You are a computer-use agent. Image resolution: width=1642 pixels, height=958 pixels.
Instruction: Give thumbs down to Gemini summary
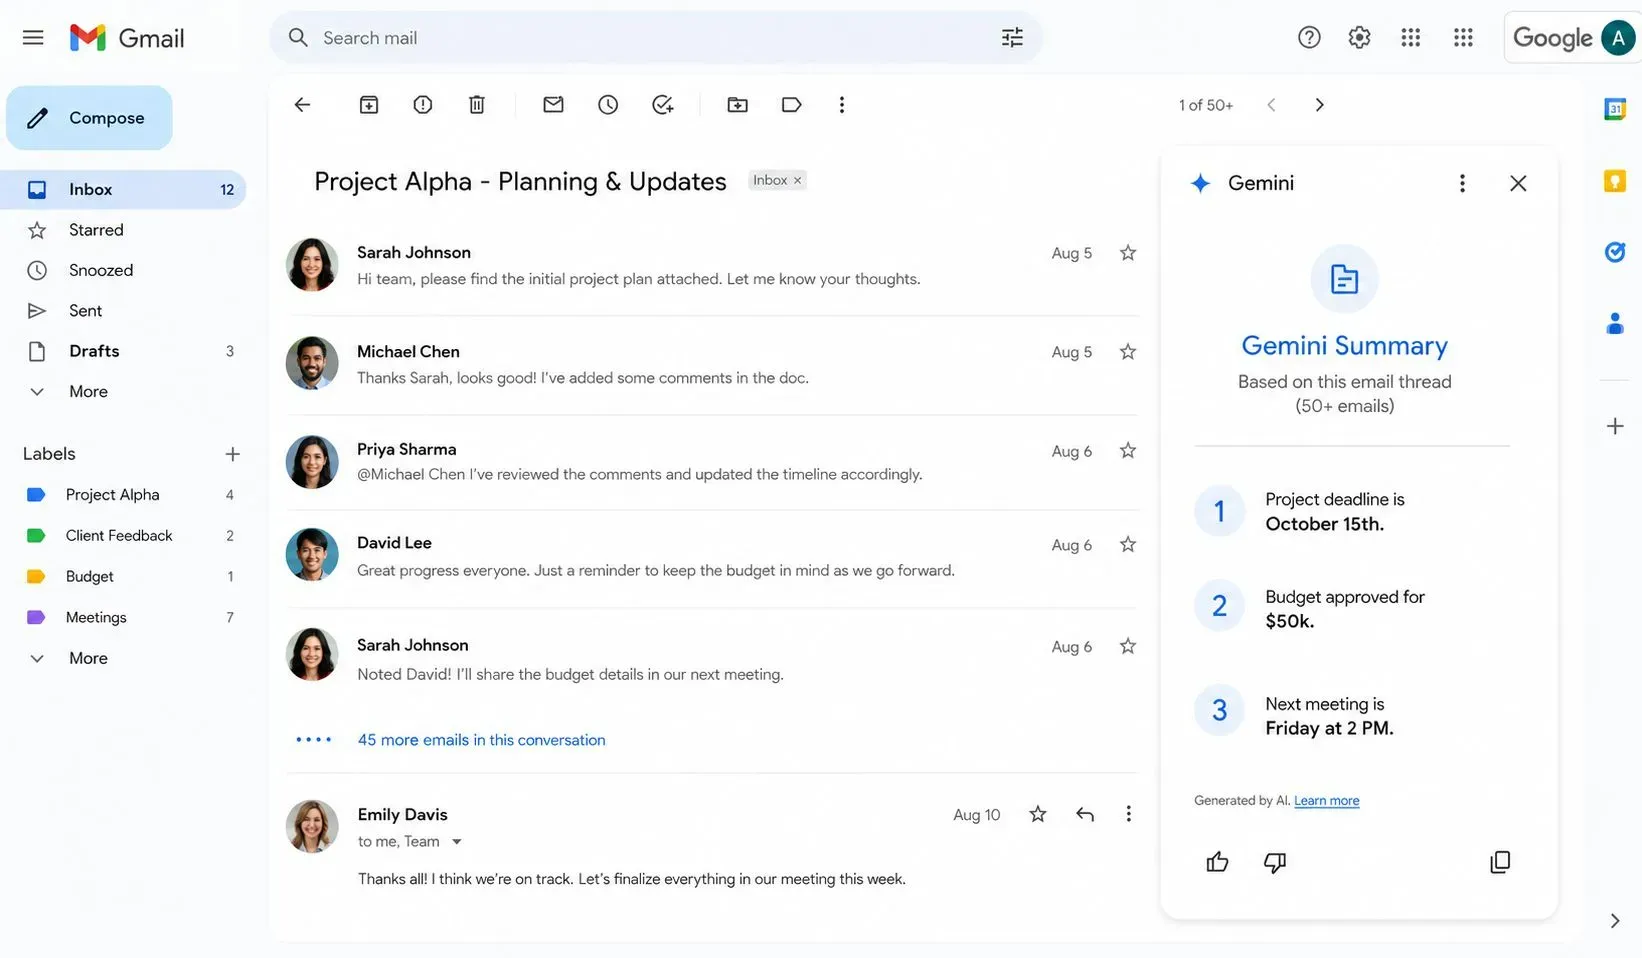tap(1275, 862)
